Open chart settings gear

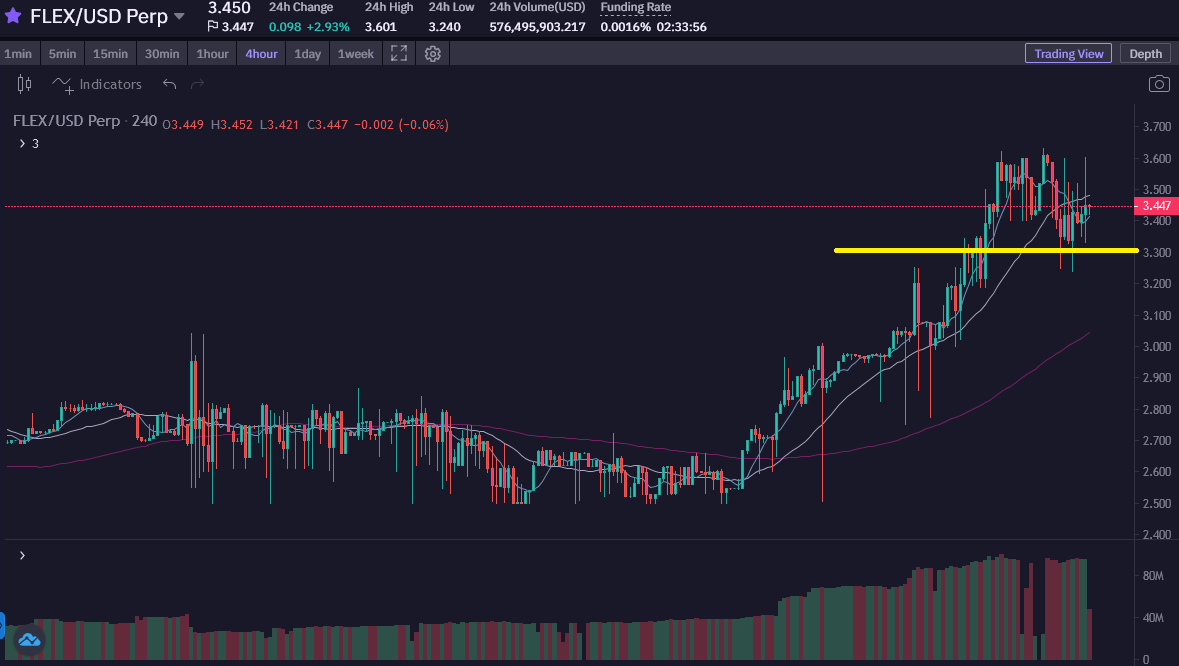click(x=432, y=53)
